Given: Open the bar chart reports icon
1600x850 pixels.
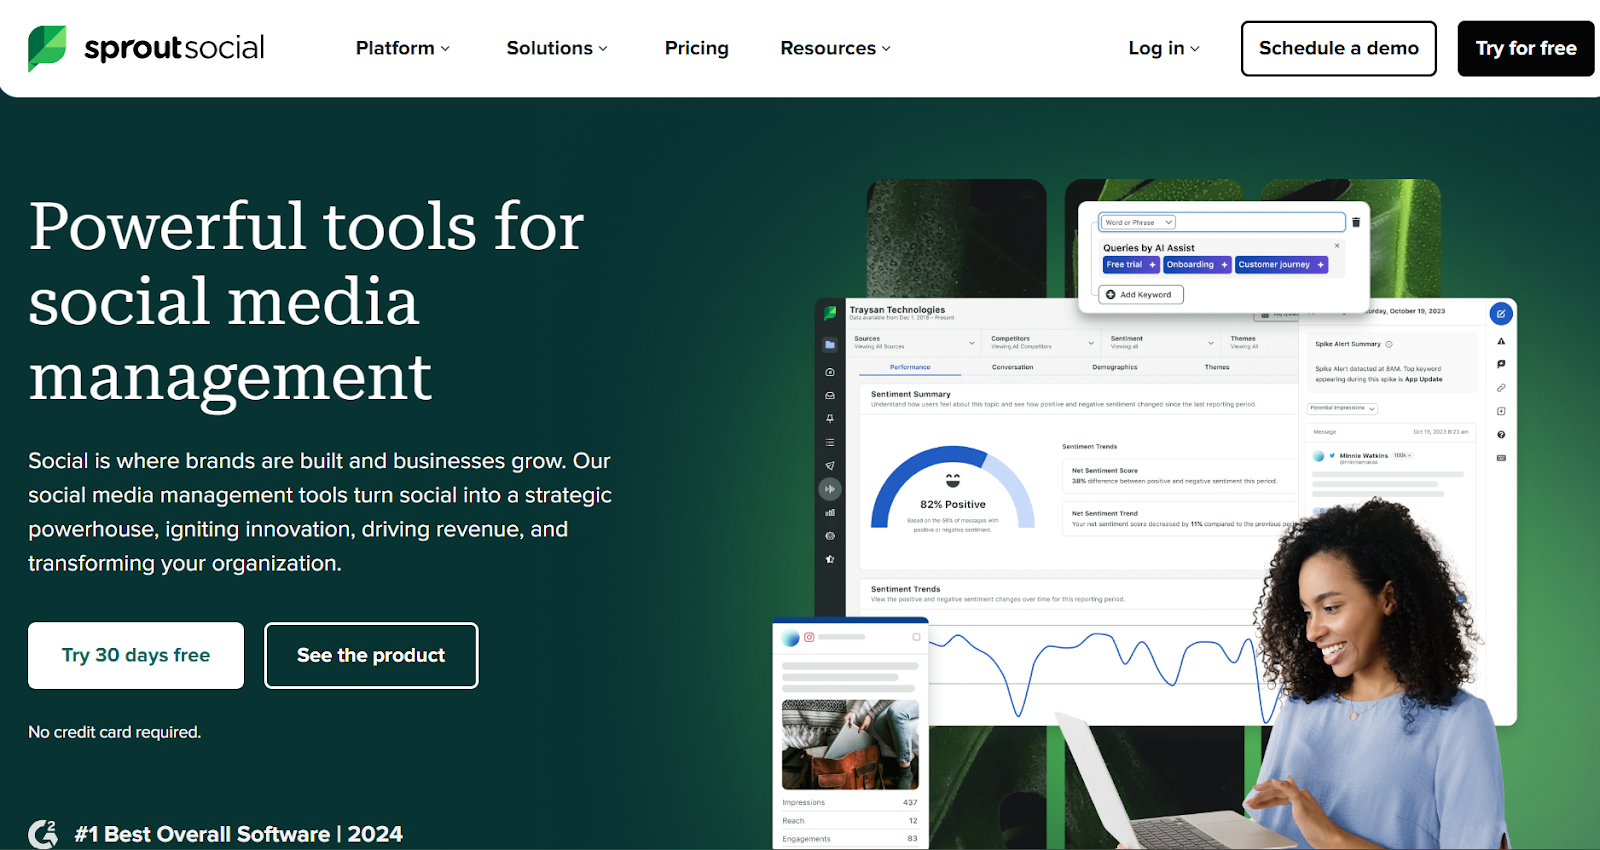Looking at the screenshot, I should coord(830,513).
